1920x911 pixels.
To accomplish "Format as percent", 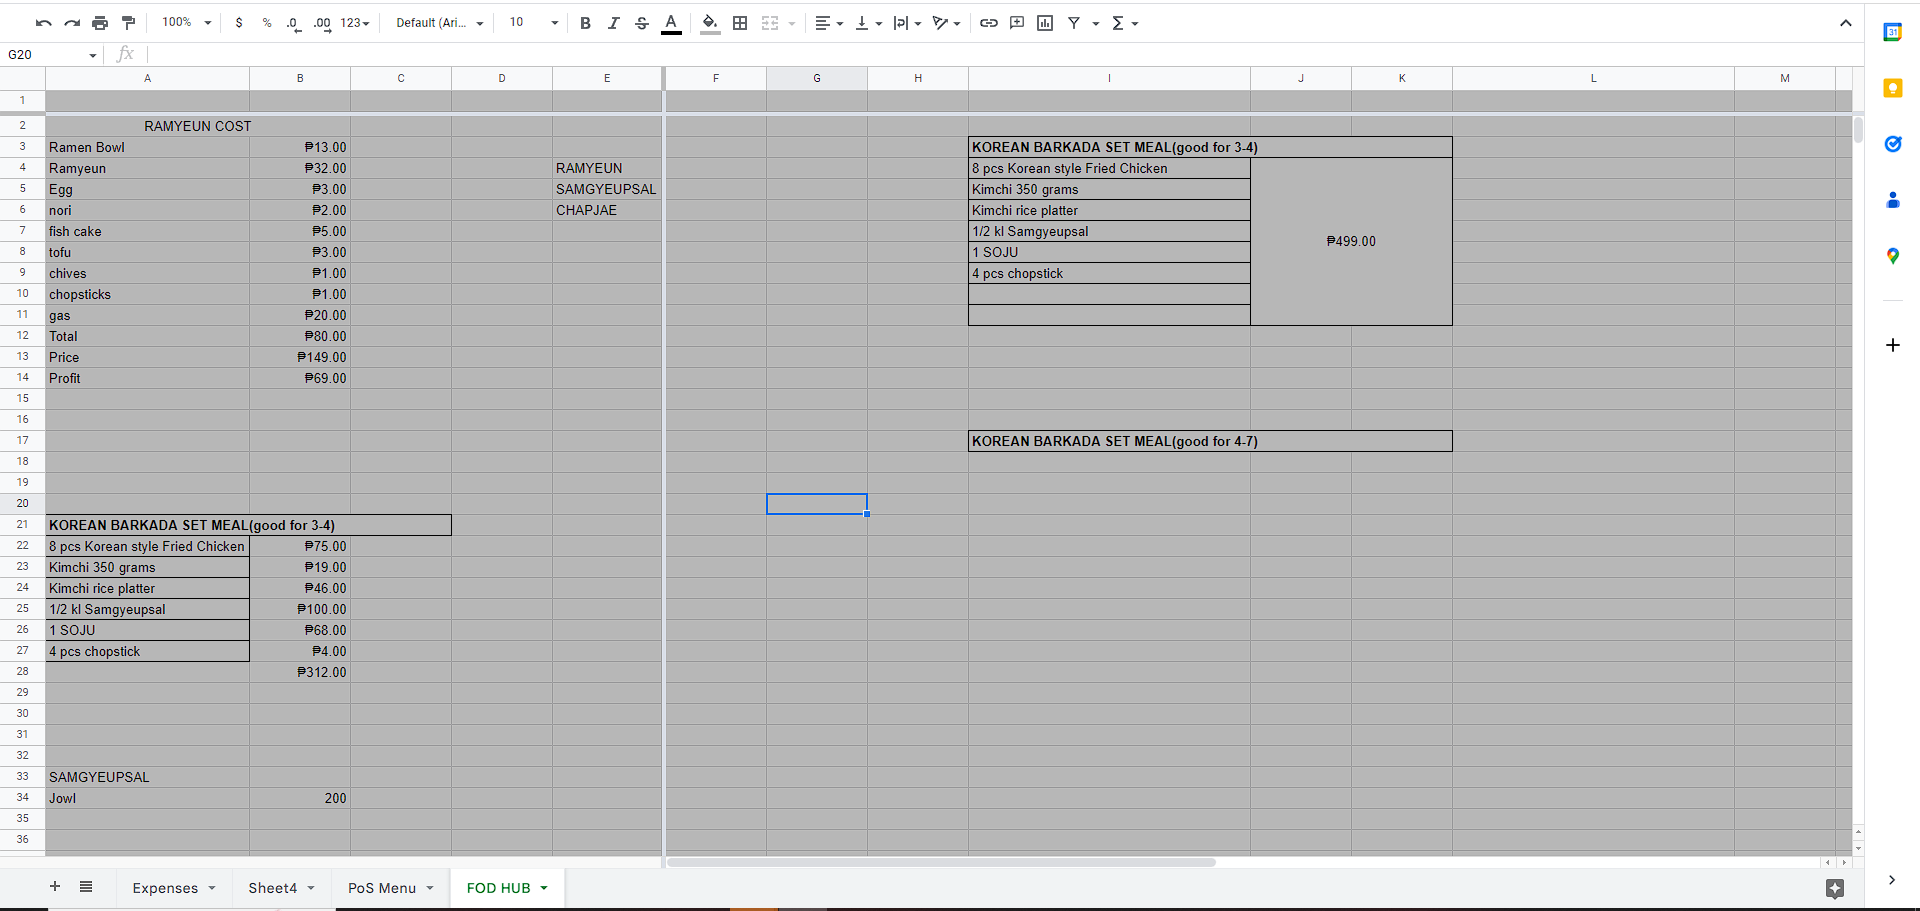I will coord(267,23).
